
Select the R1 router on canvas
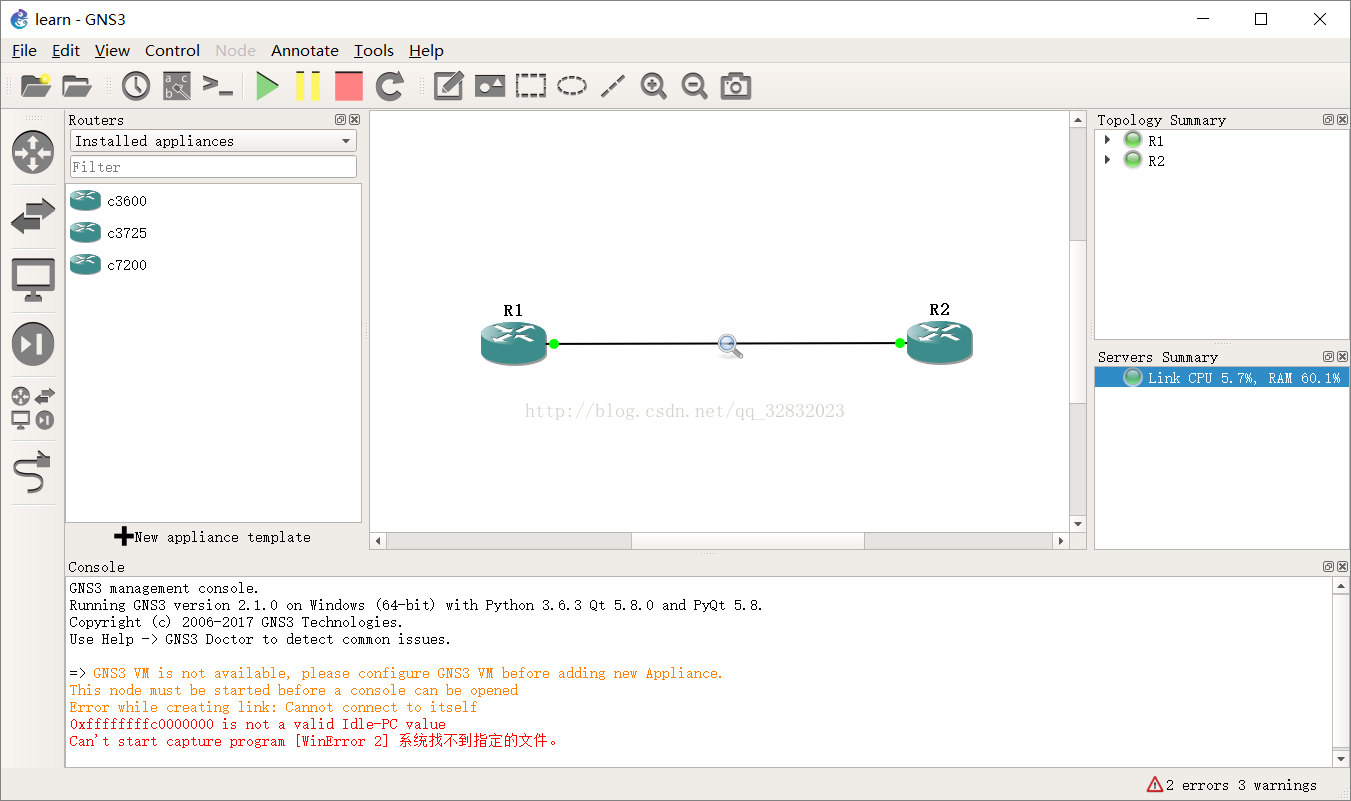click(x=514, y=343)
